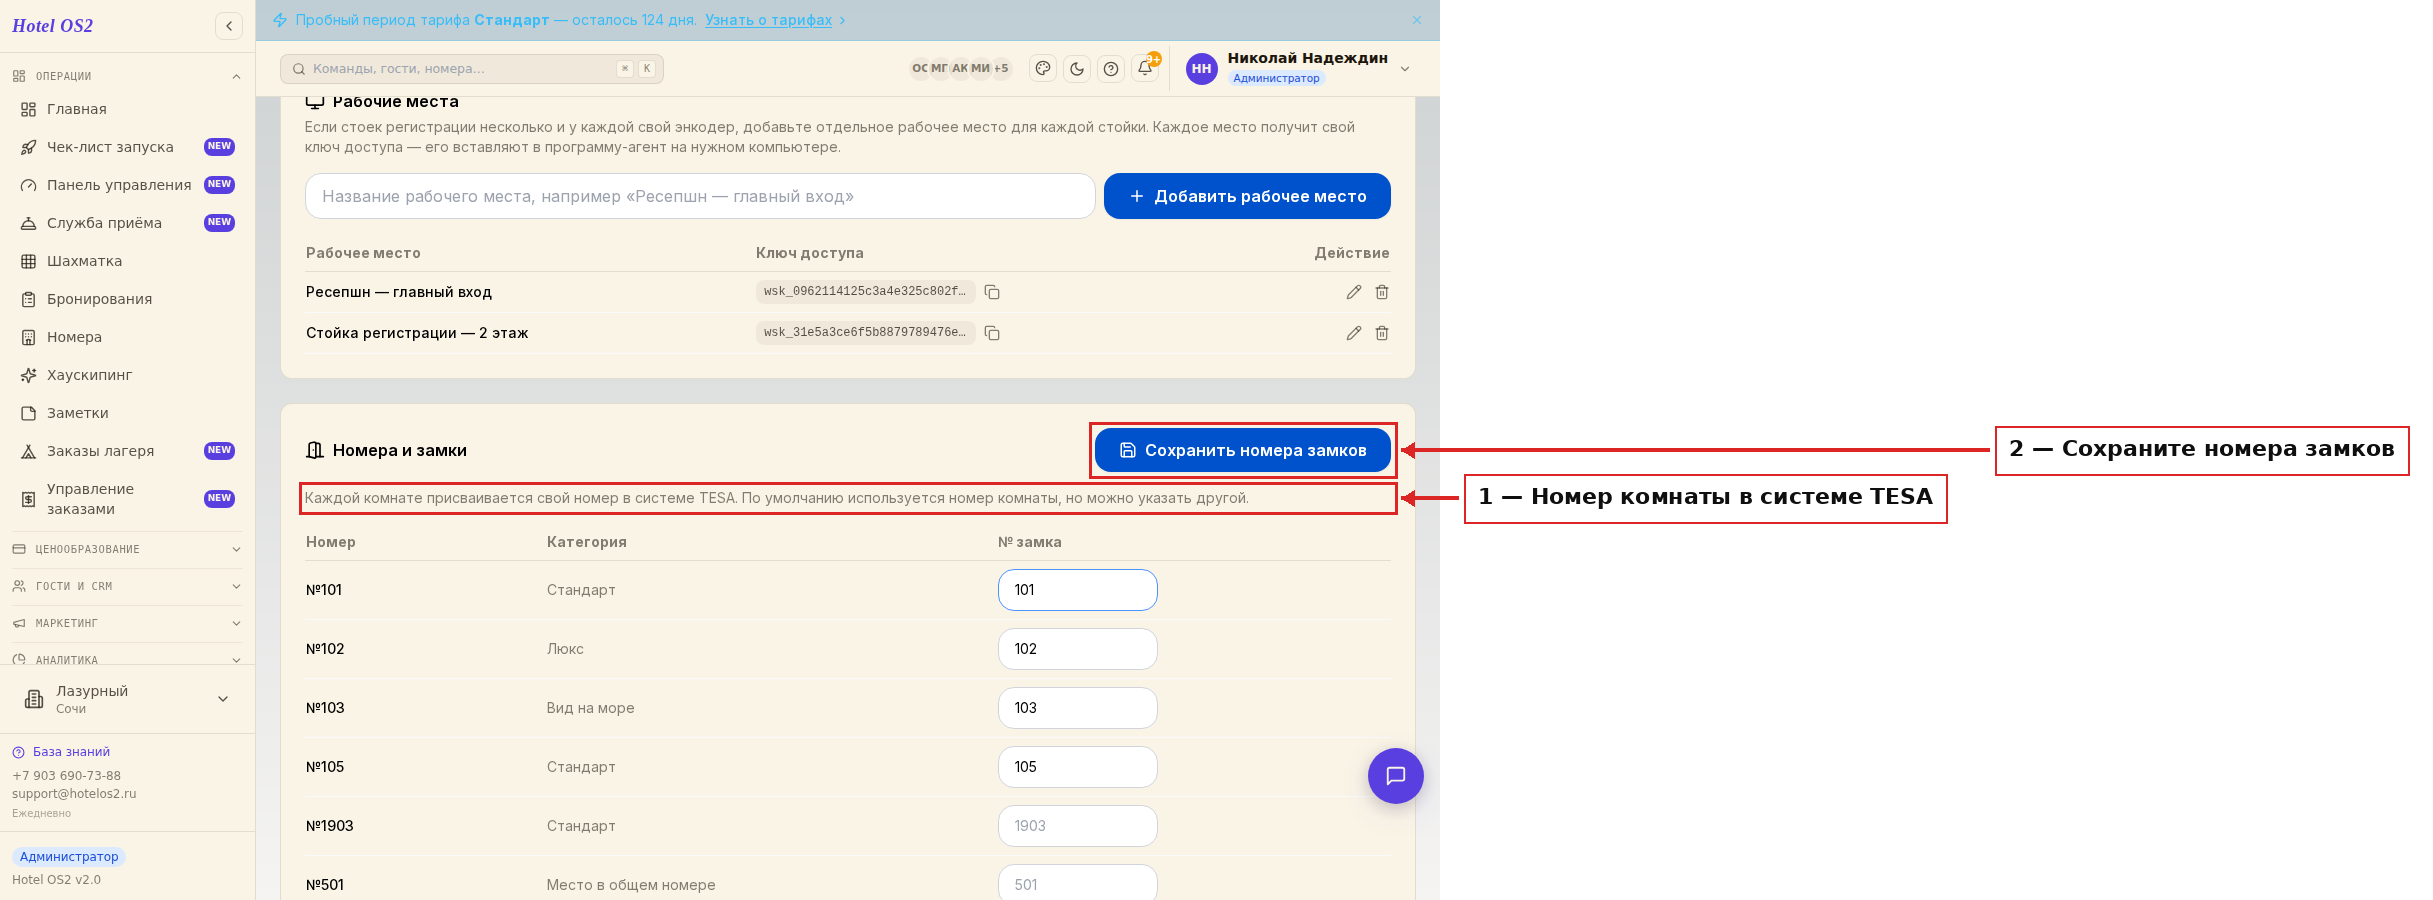Collapse the sidebar with the chevron button

[229, 26]
